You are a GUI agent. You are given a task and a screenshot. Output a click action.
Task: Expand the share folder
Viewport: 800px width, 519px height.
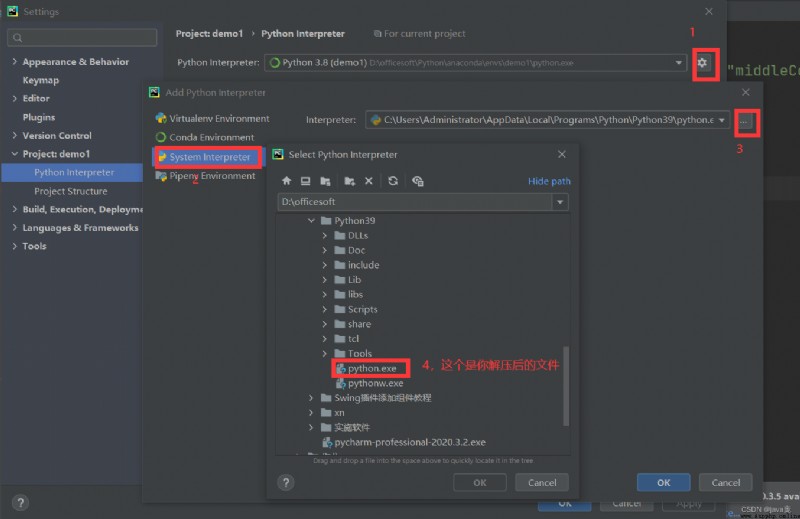coord(324,325)
